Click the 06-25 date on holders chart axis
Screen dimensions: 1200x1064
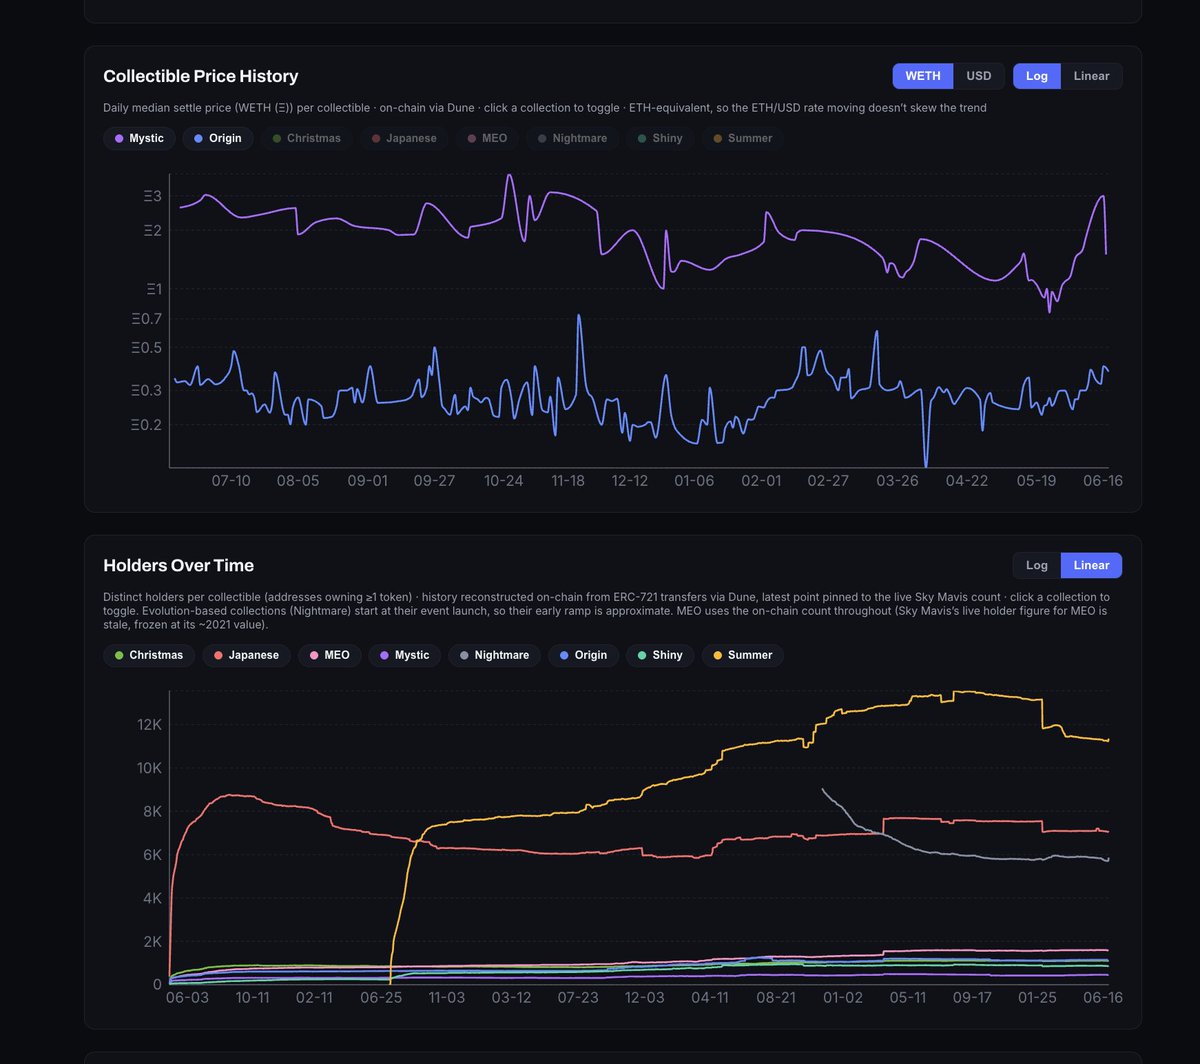[381, 998]
